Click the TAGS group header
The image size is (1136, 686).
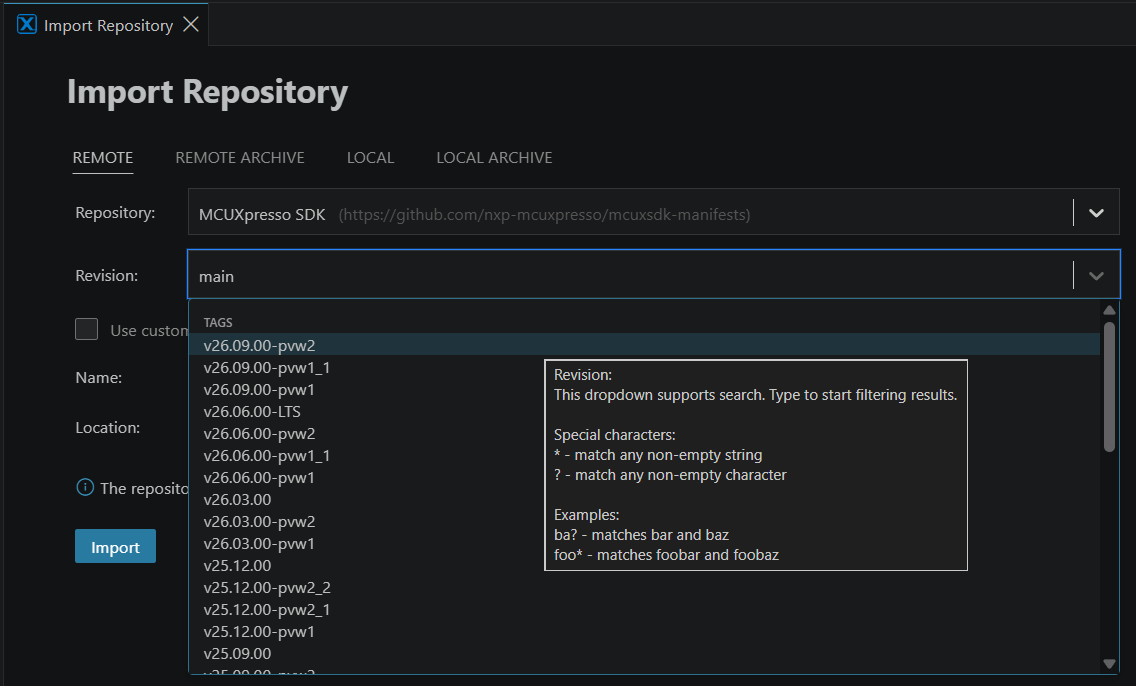(218, 322)
